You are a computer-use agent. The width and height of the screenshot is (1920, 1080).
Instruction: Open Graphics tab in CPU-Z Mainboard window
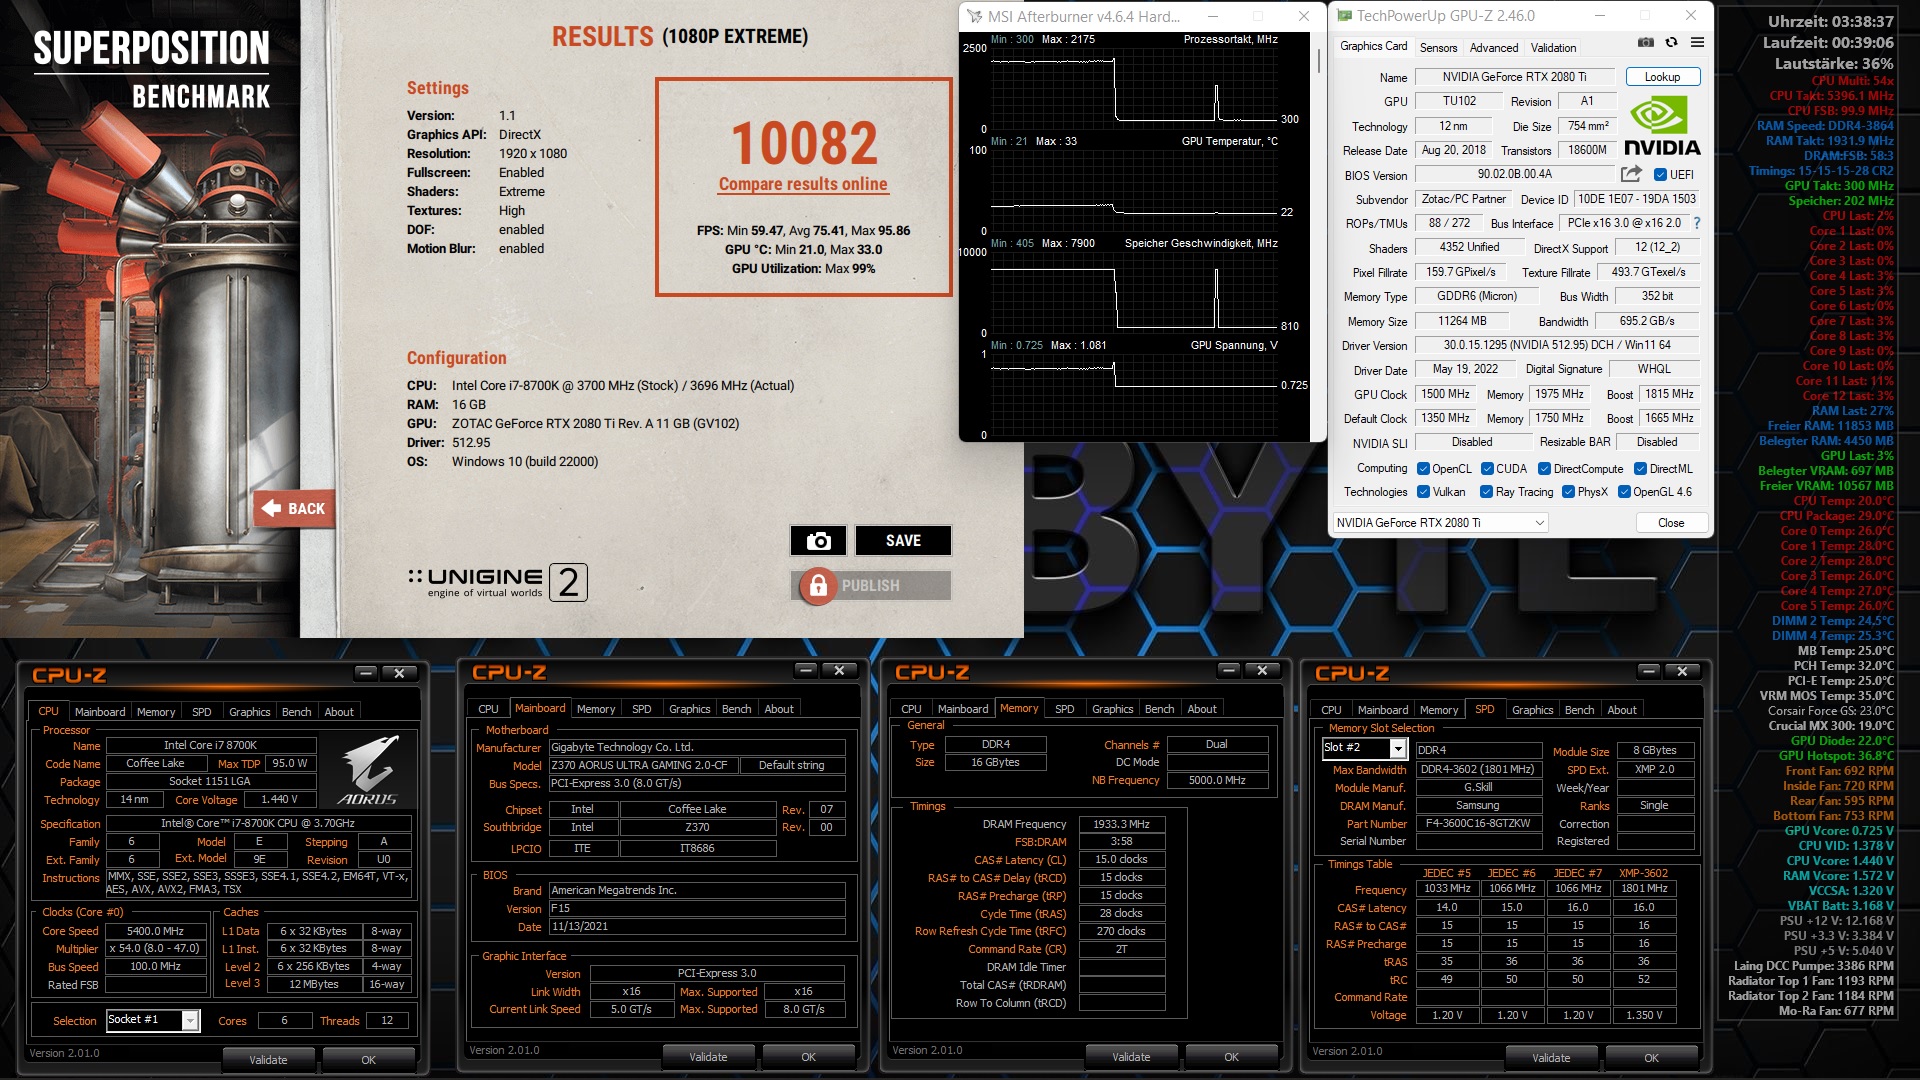coord(689,709)
